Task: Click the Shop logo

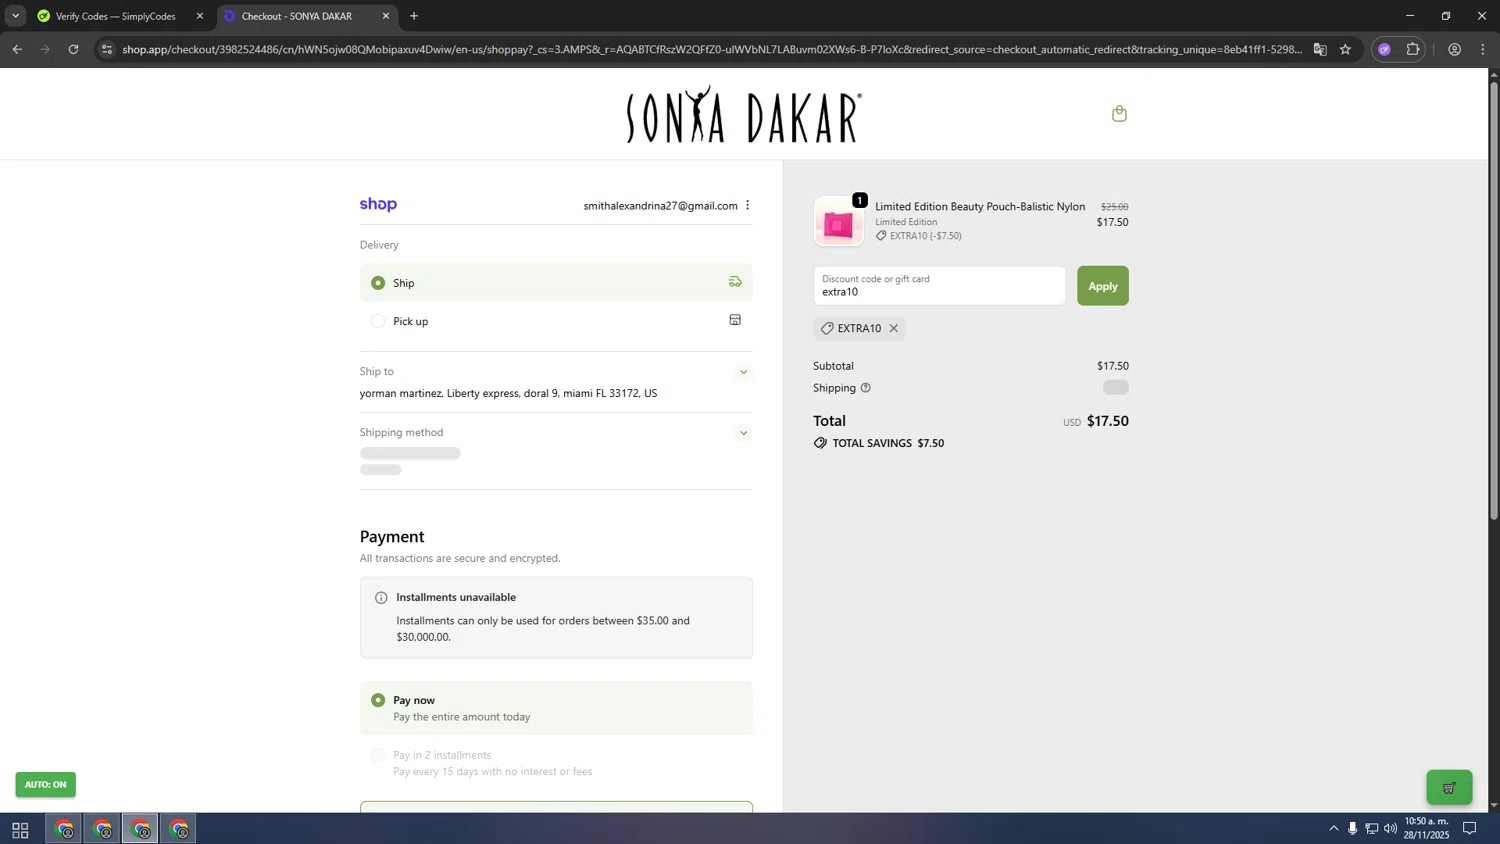Action: 378,204
